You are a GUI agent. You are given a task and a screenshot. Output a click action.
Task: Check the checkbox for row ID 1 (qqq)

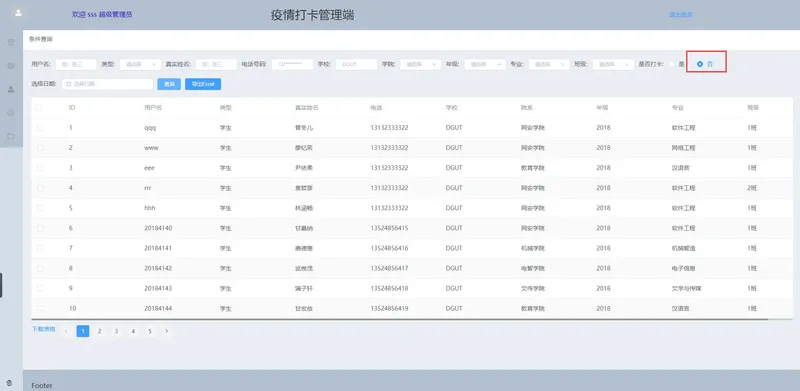[40, 128]
